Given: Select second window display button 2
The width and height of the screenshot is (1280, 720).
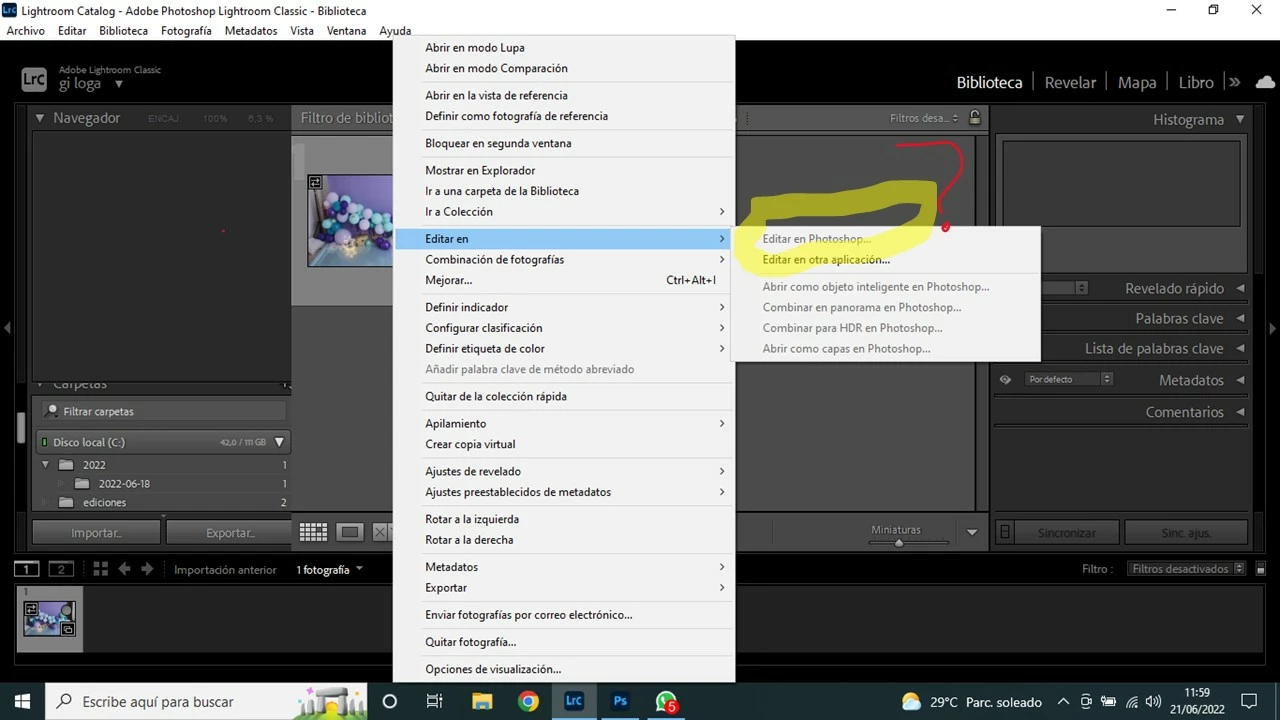Looking at the screenshot, I should point(61,569).
